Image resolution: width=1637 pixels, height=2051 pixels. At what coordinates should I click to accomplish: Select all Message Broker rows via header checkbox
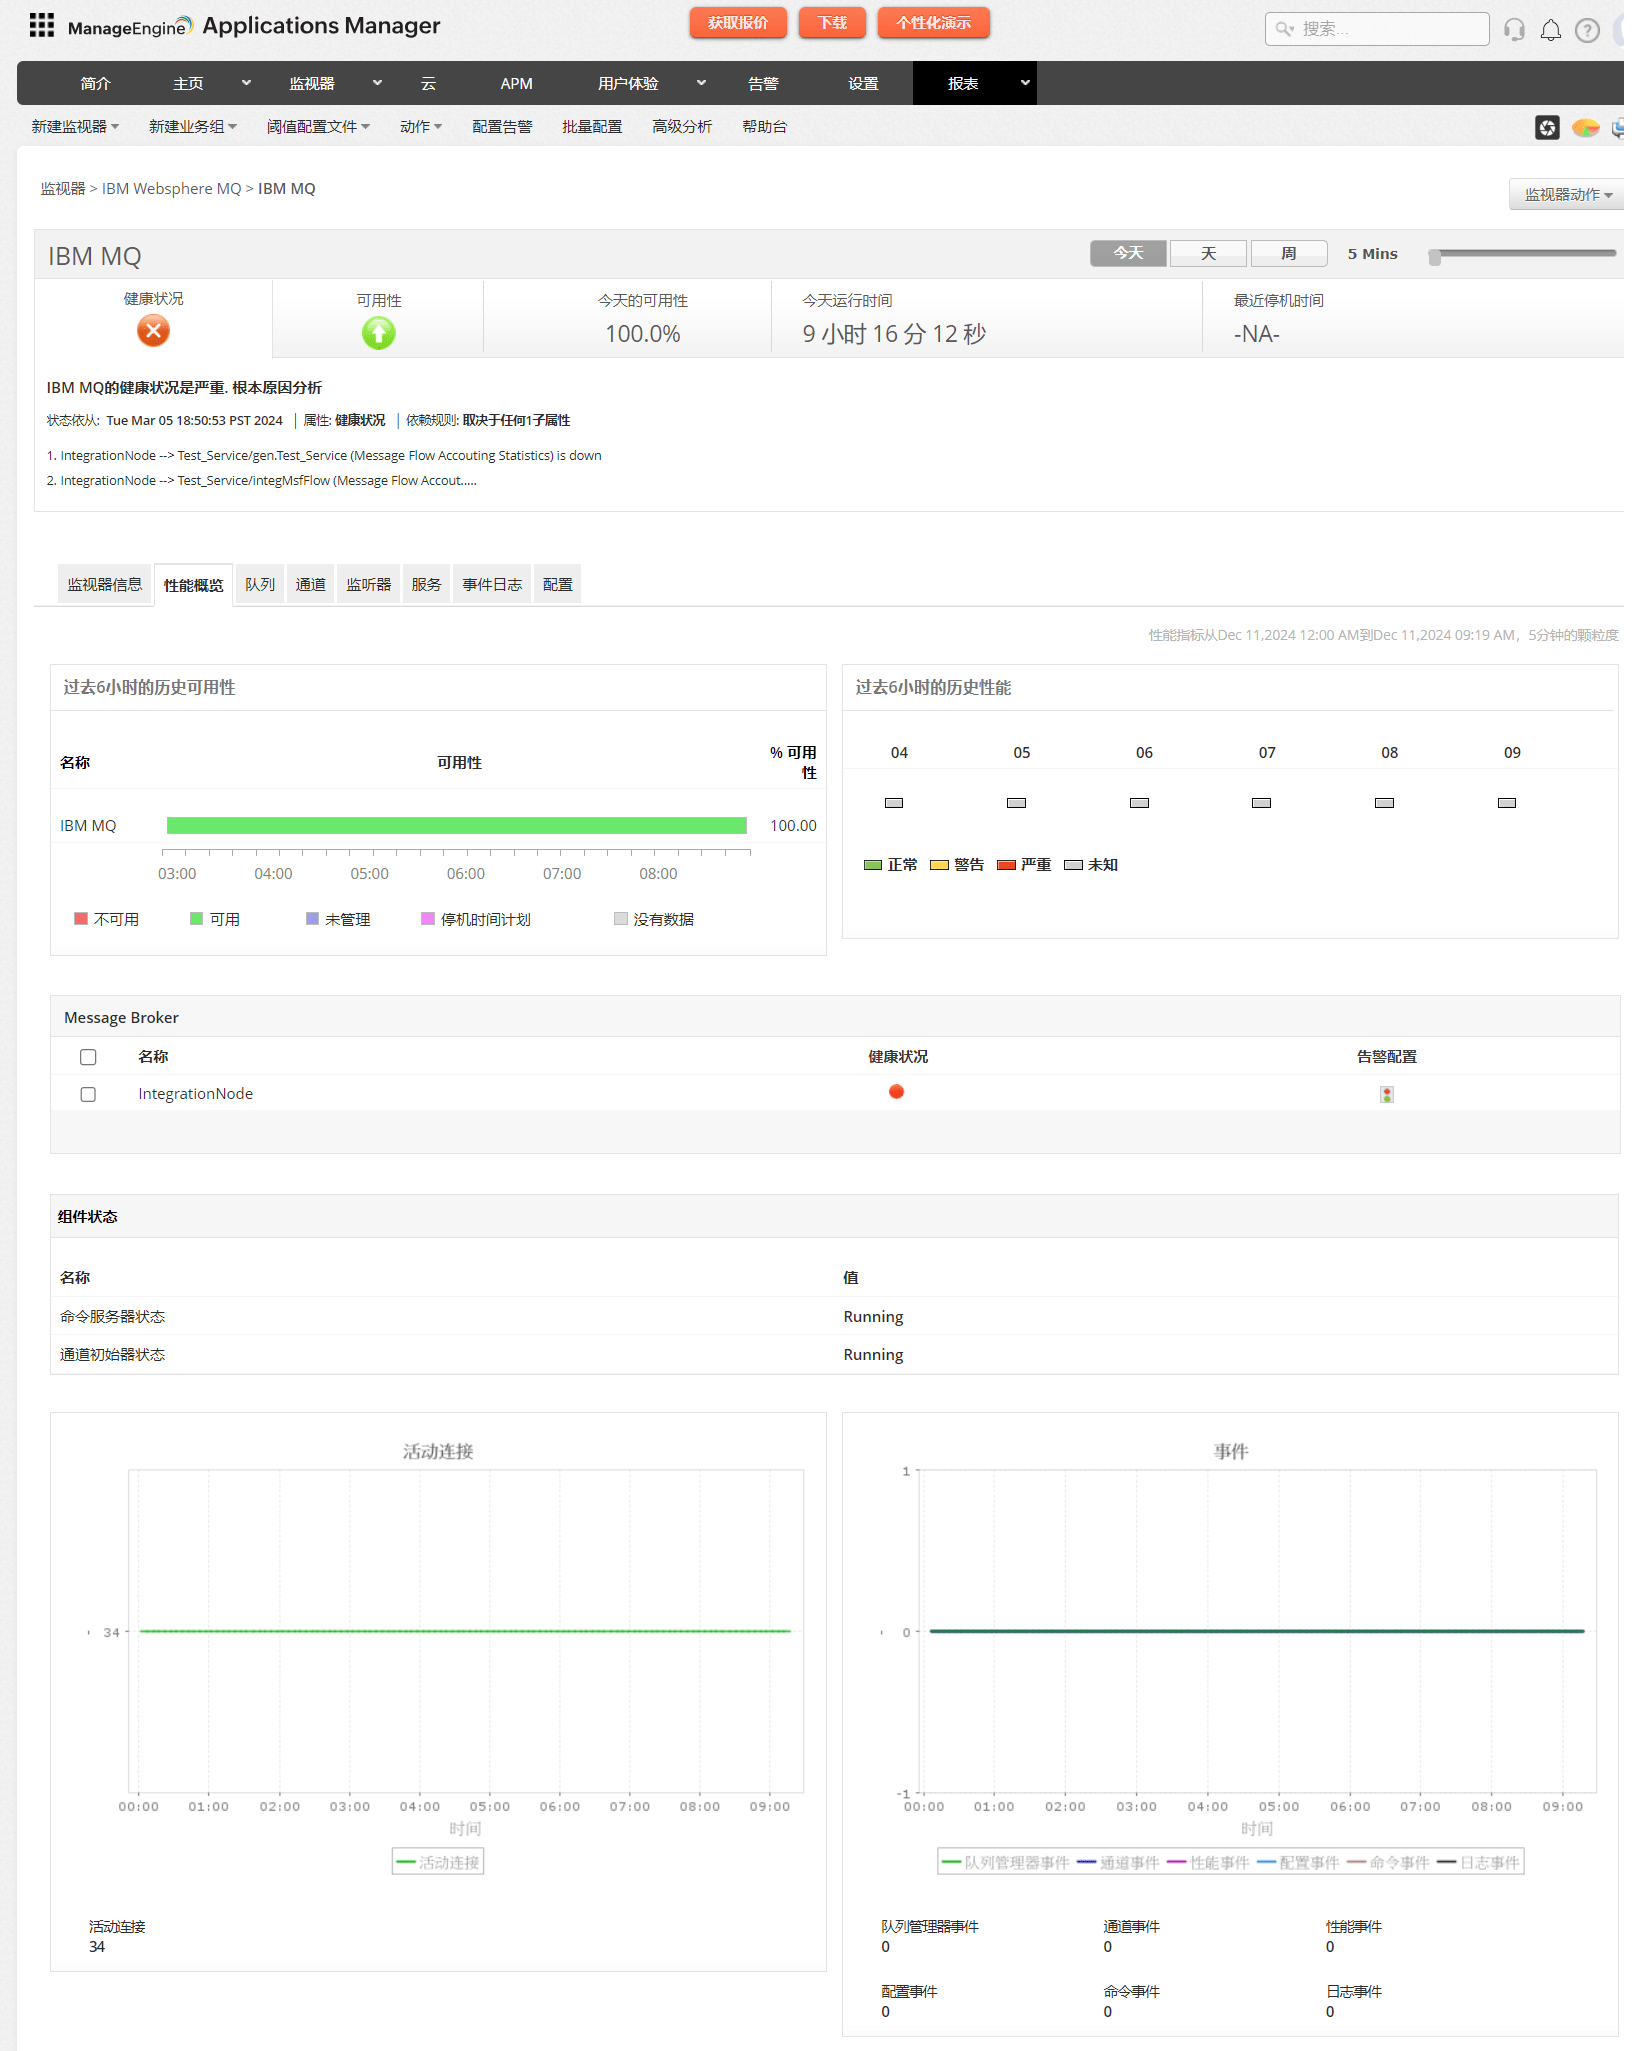88,1056
